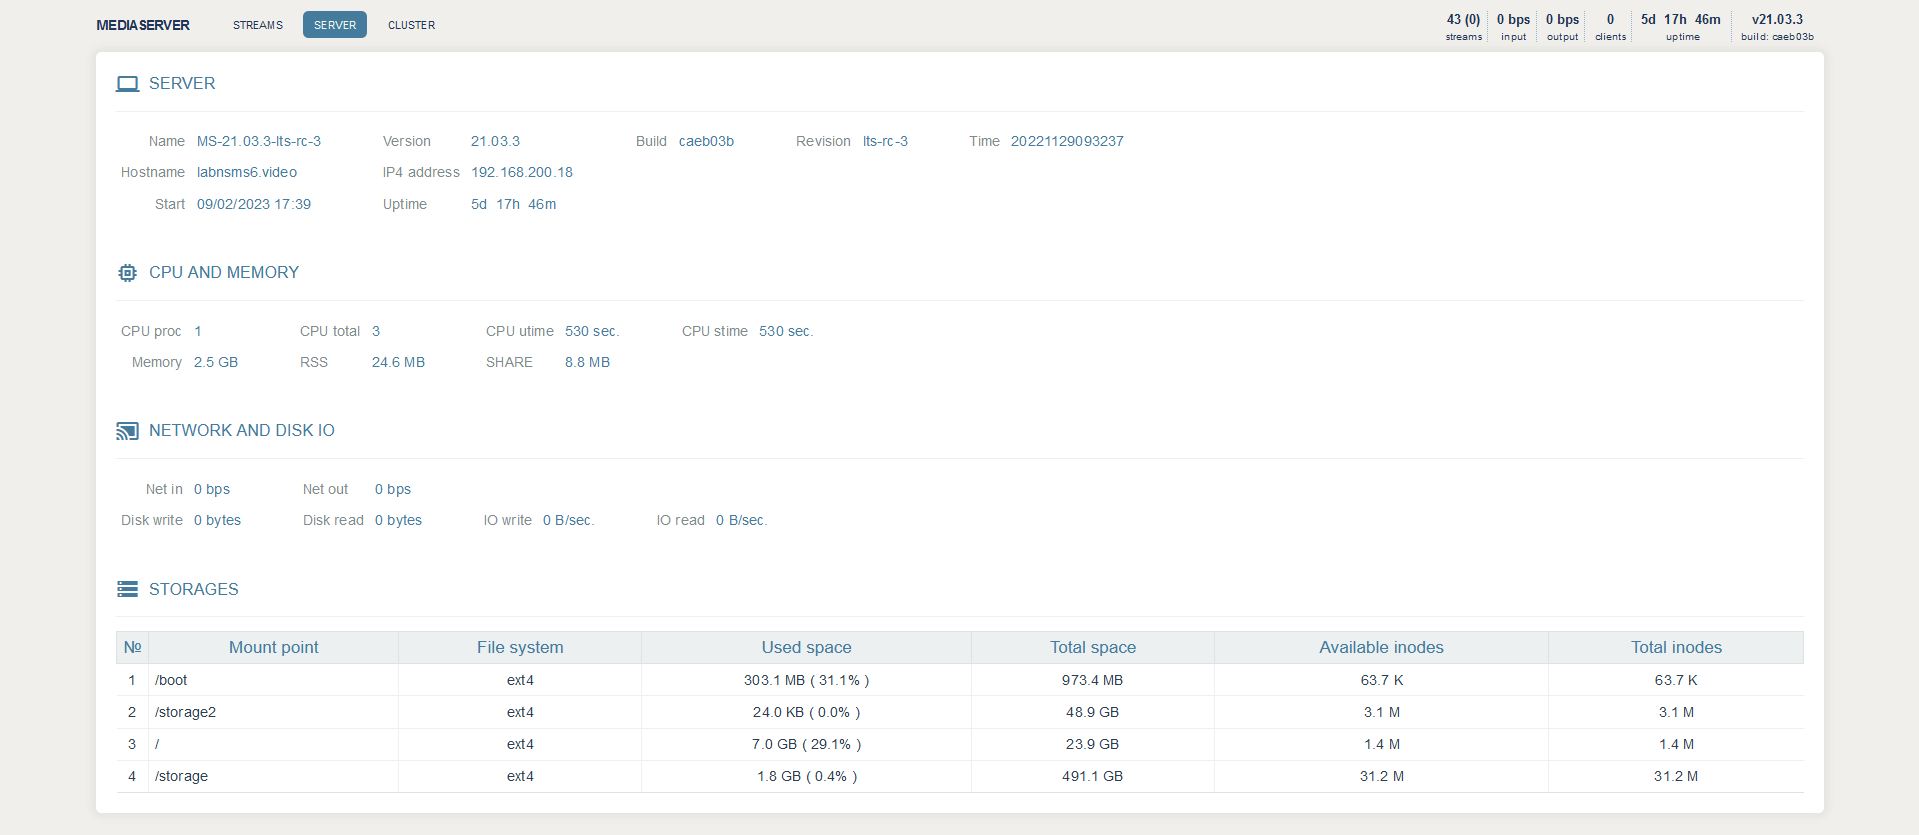Viewport: 1919px width, 835px height.
Task: Select the /boot storage row
Action: [x=171, y=681]
